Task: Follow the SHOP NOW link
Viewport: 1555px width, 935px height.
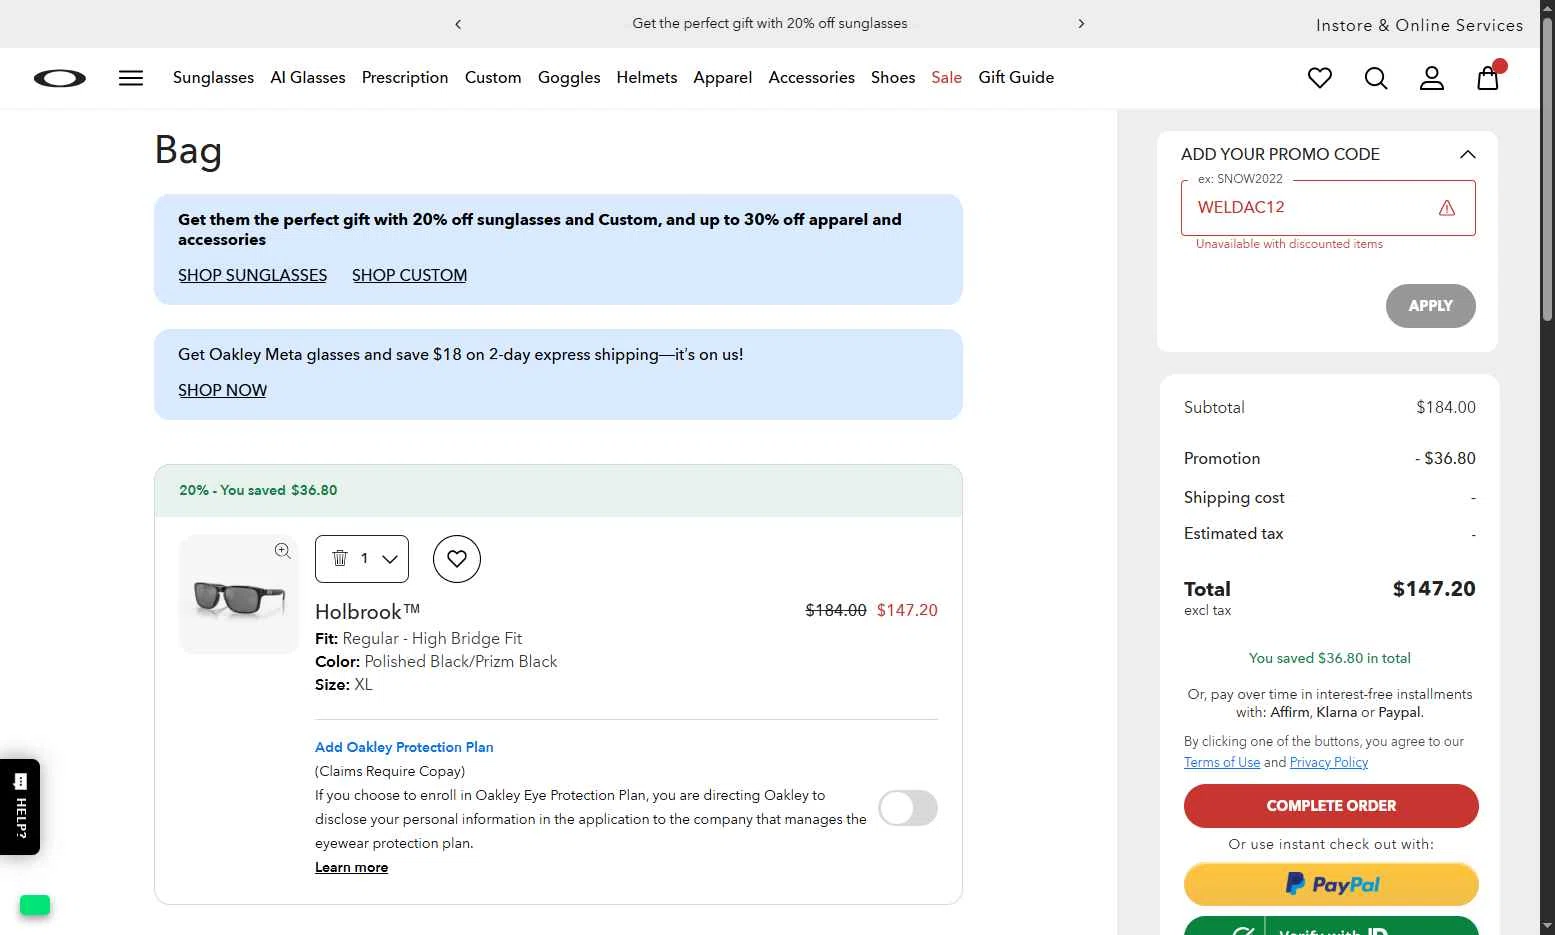Action: click(223, 390)
